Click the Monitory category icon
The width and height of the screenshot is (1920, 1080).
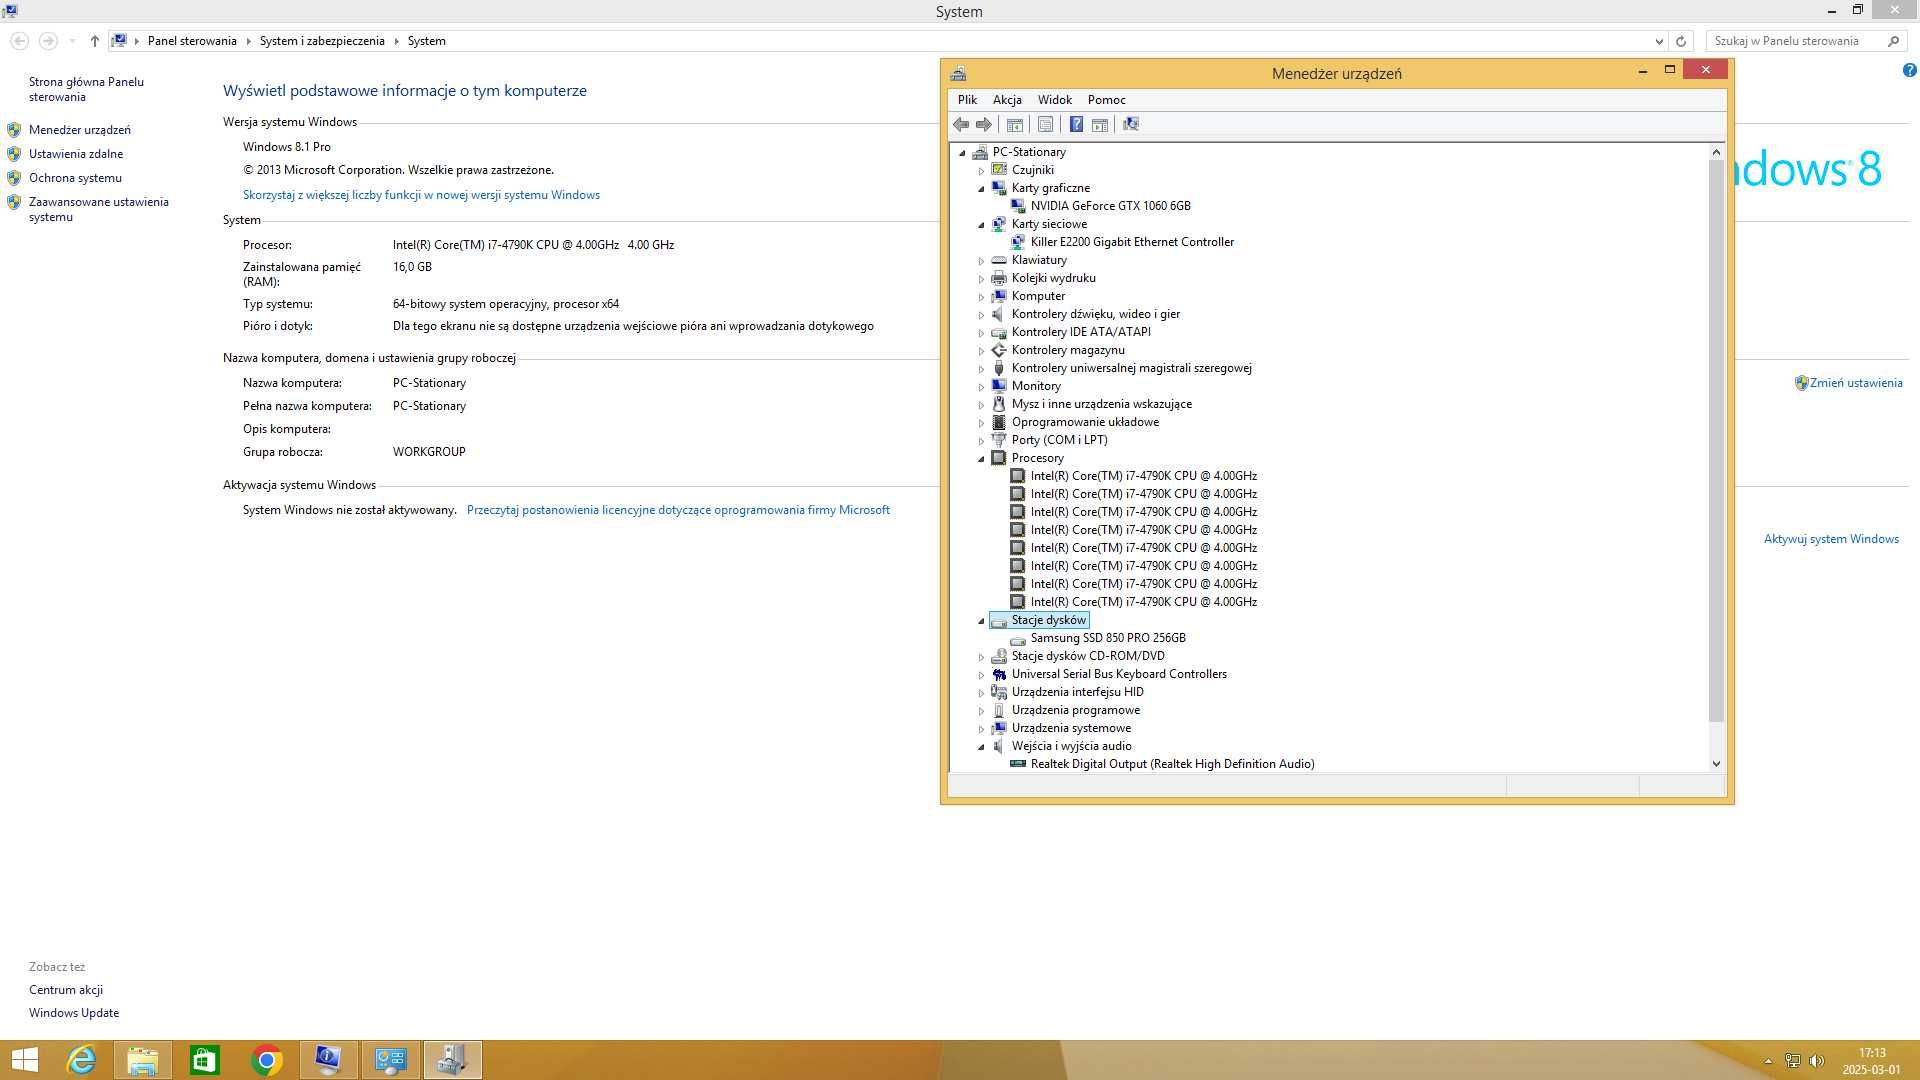[999, 386]
